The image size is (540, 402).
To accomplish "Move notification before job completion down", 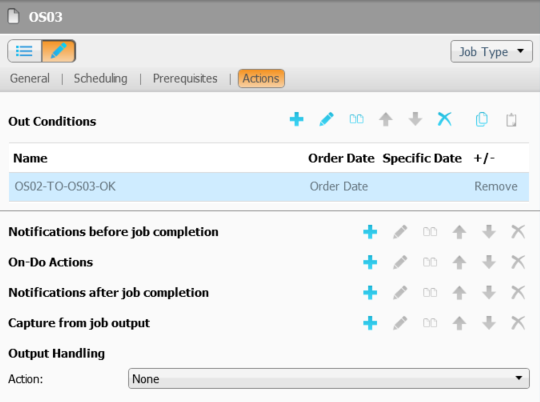I will pos(489,232).
